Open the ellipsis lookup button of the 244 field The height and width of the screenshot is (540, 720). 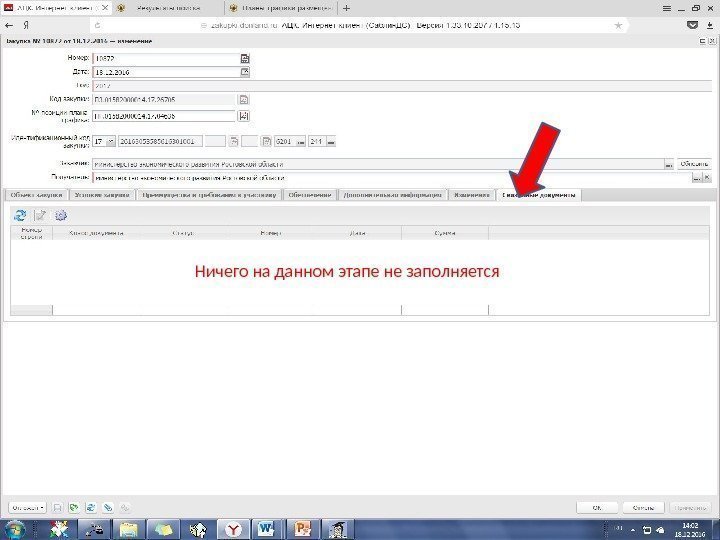pos(331,142)
